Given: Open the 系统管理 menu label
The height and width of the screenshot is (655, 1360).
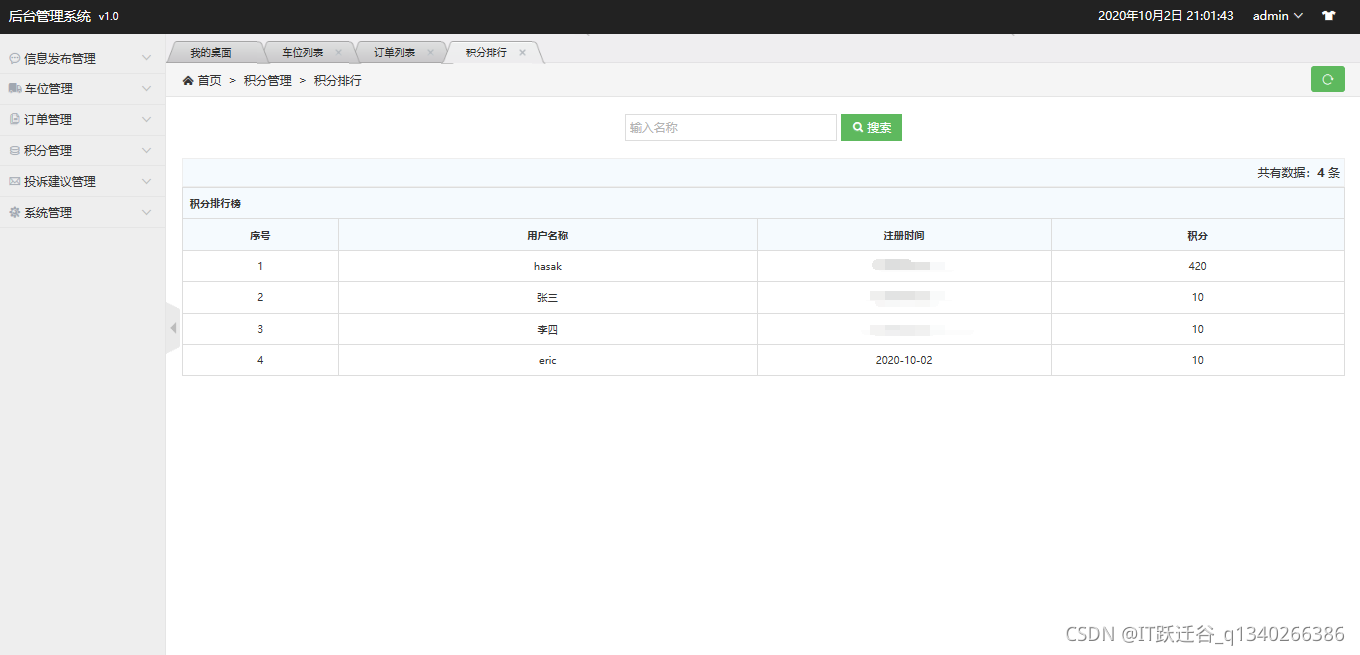Looking at the screenshot, I should pyautogui.click(x=48, y=213).
